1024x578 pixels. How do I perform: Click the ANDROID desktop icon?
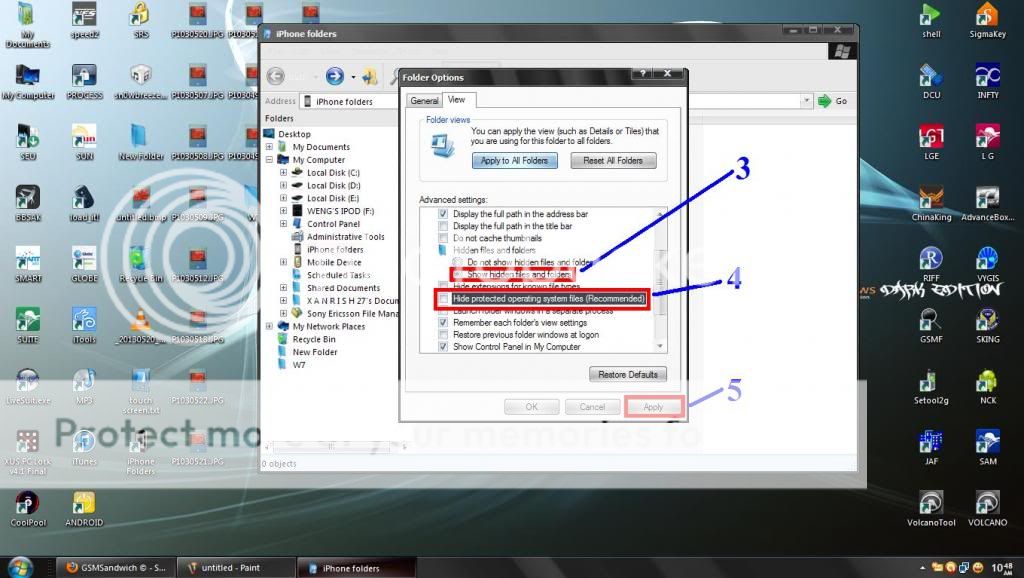(x=84, y=504)
